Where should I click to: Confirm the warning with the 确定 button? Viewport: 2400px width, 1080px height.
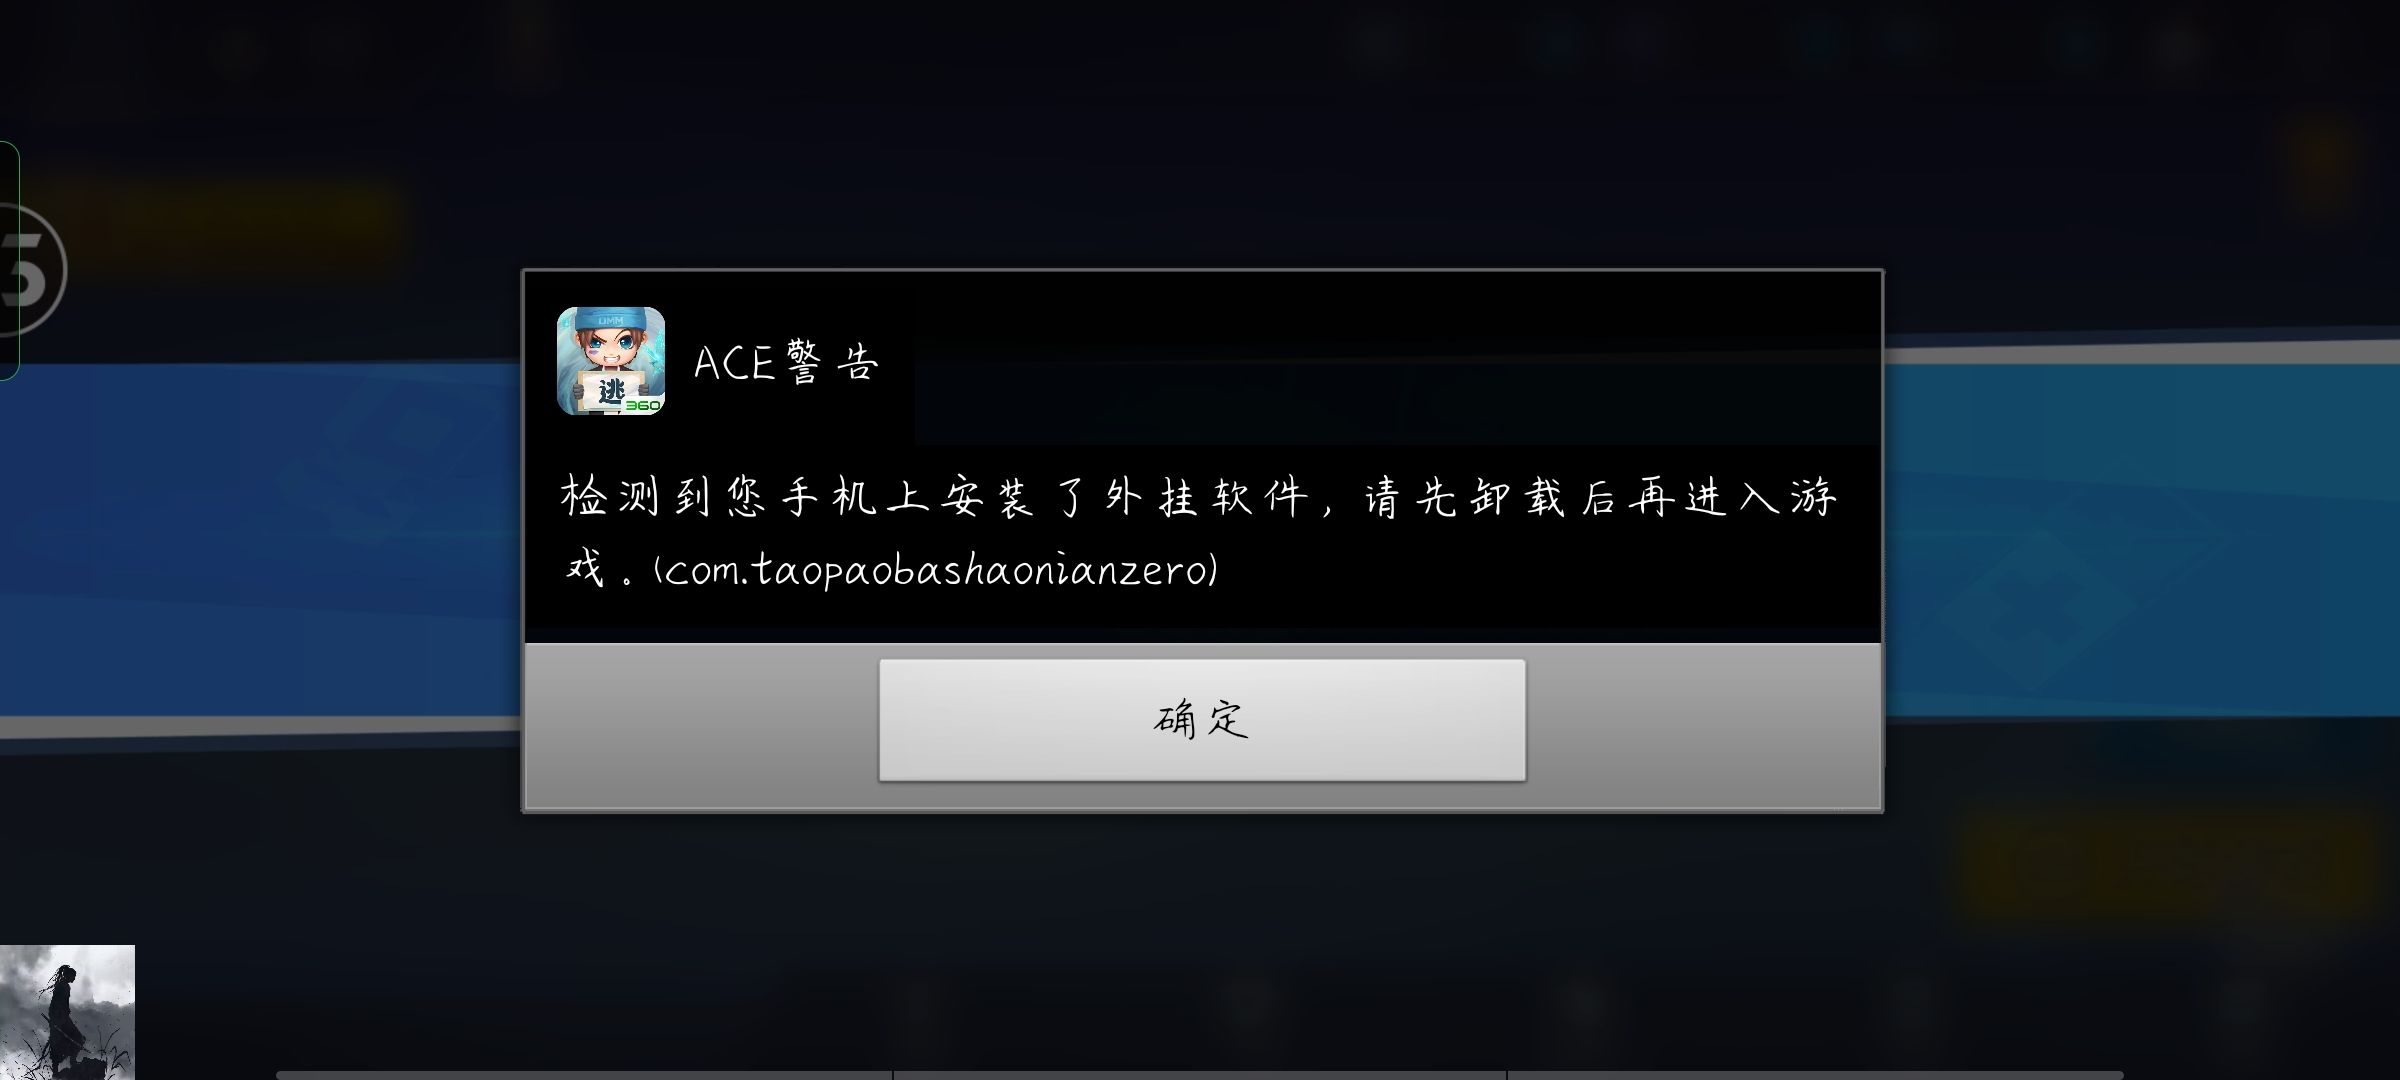pyautogui.click(x=1202, y=719)
